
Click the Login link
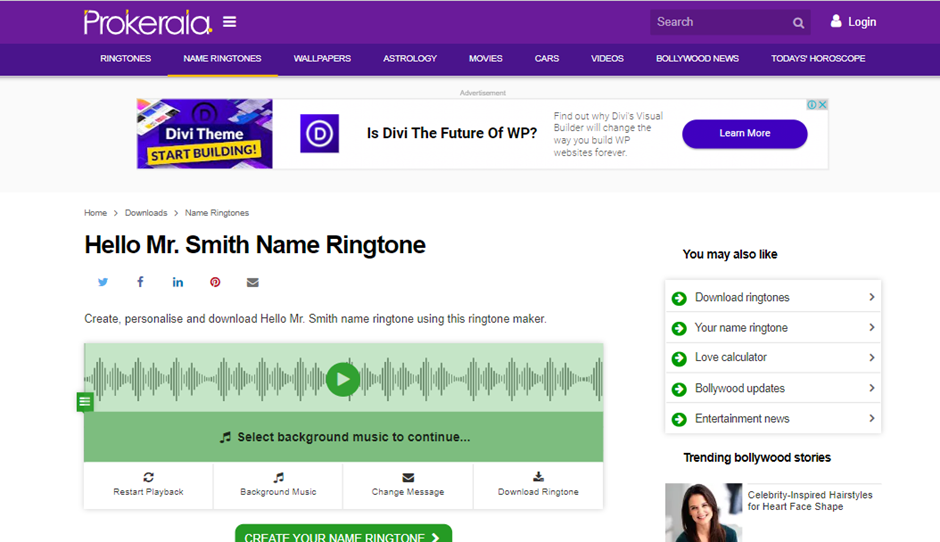click(862, 22)
